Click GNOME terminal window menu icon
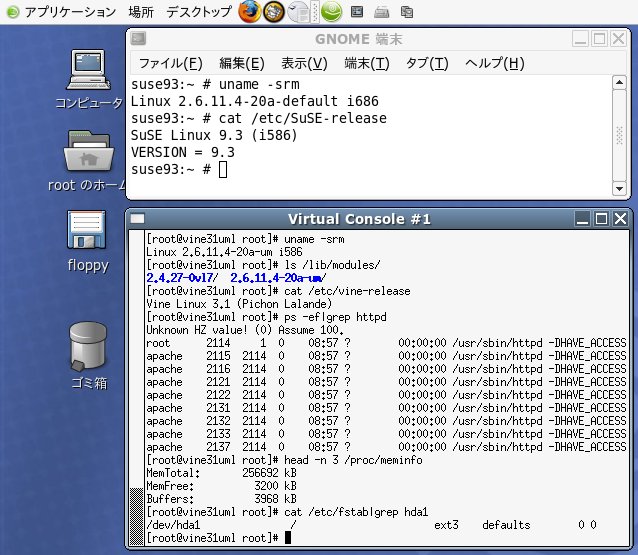 click(x=138, y=39)
